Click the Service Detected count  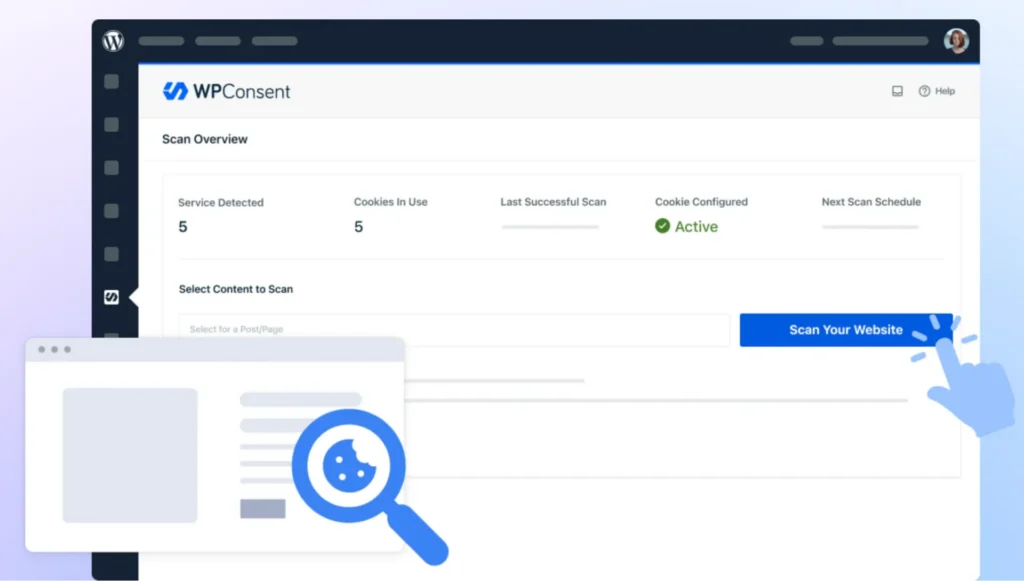(183, 227)
